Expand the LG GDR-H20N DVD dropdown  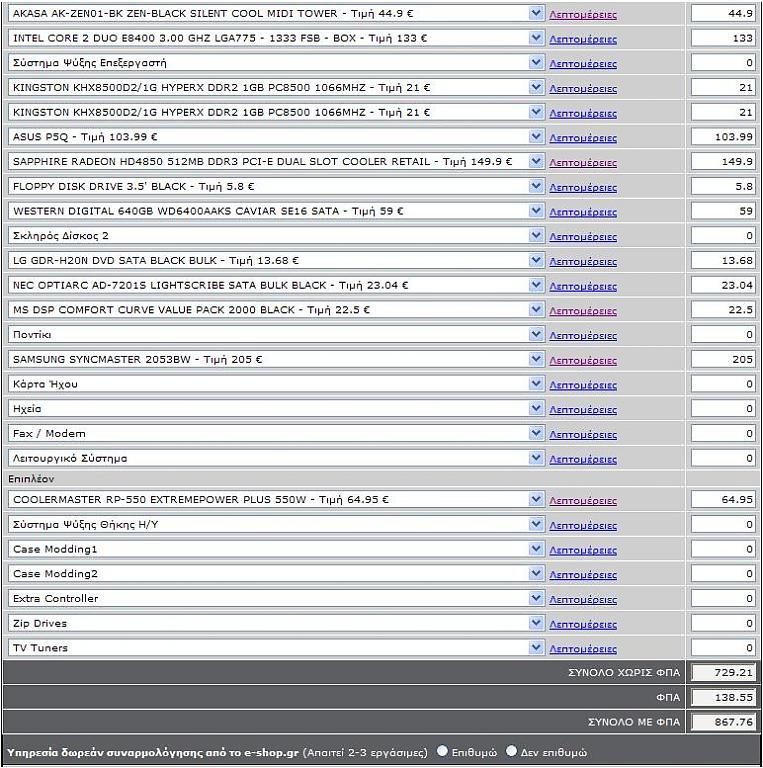point(276,261)
